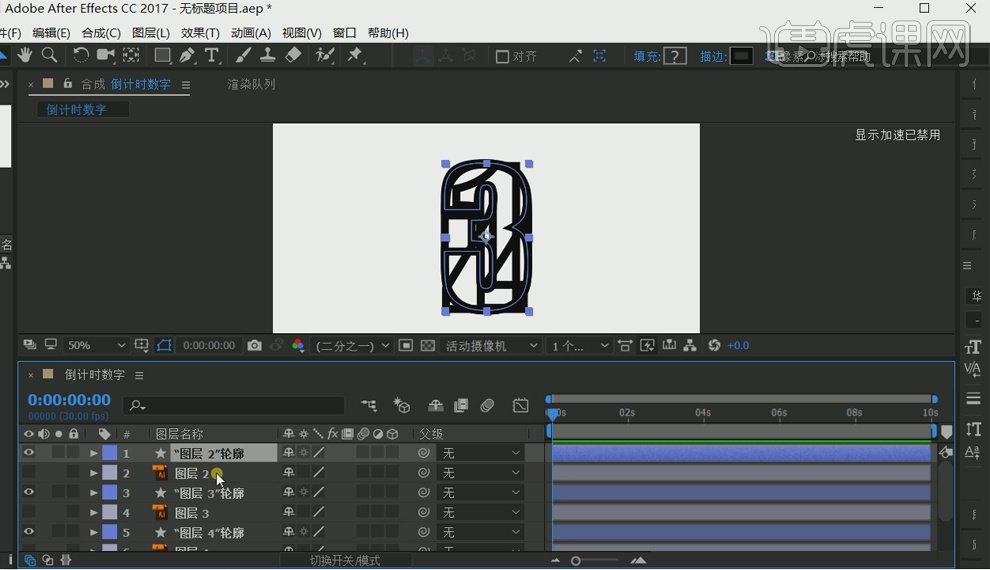Select the Puppet Pin tool
Image resolution: width=990 pixels, height=570 pixels.
pos(355,56)
